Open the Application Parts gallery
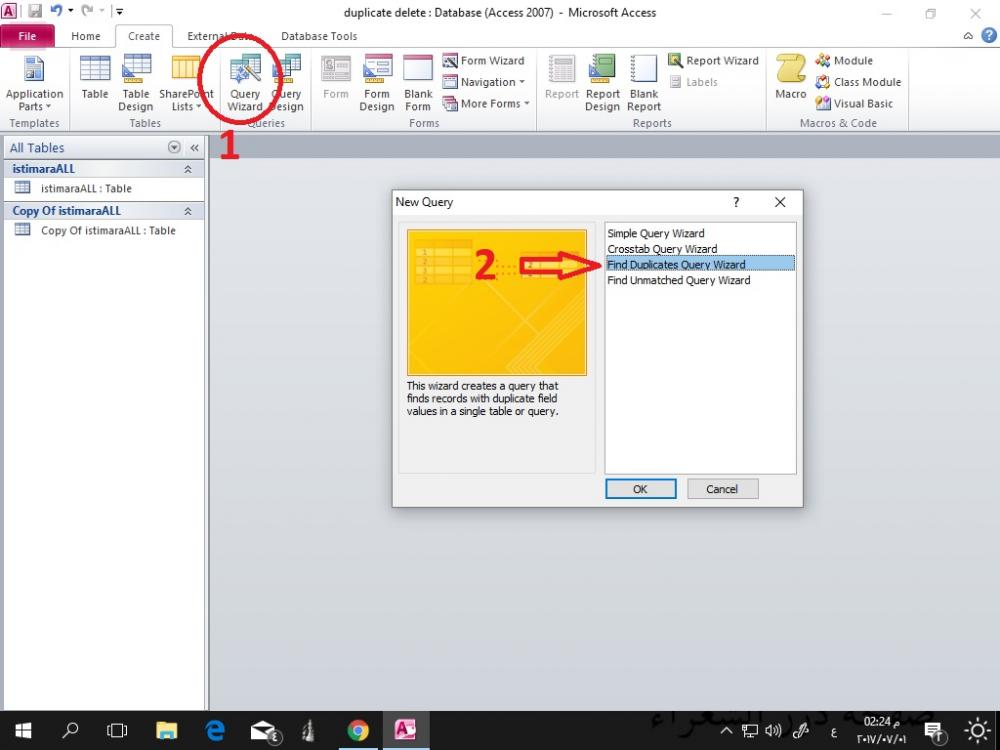1000x750 pixels. [34, 84]
